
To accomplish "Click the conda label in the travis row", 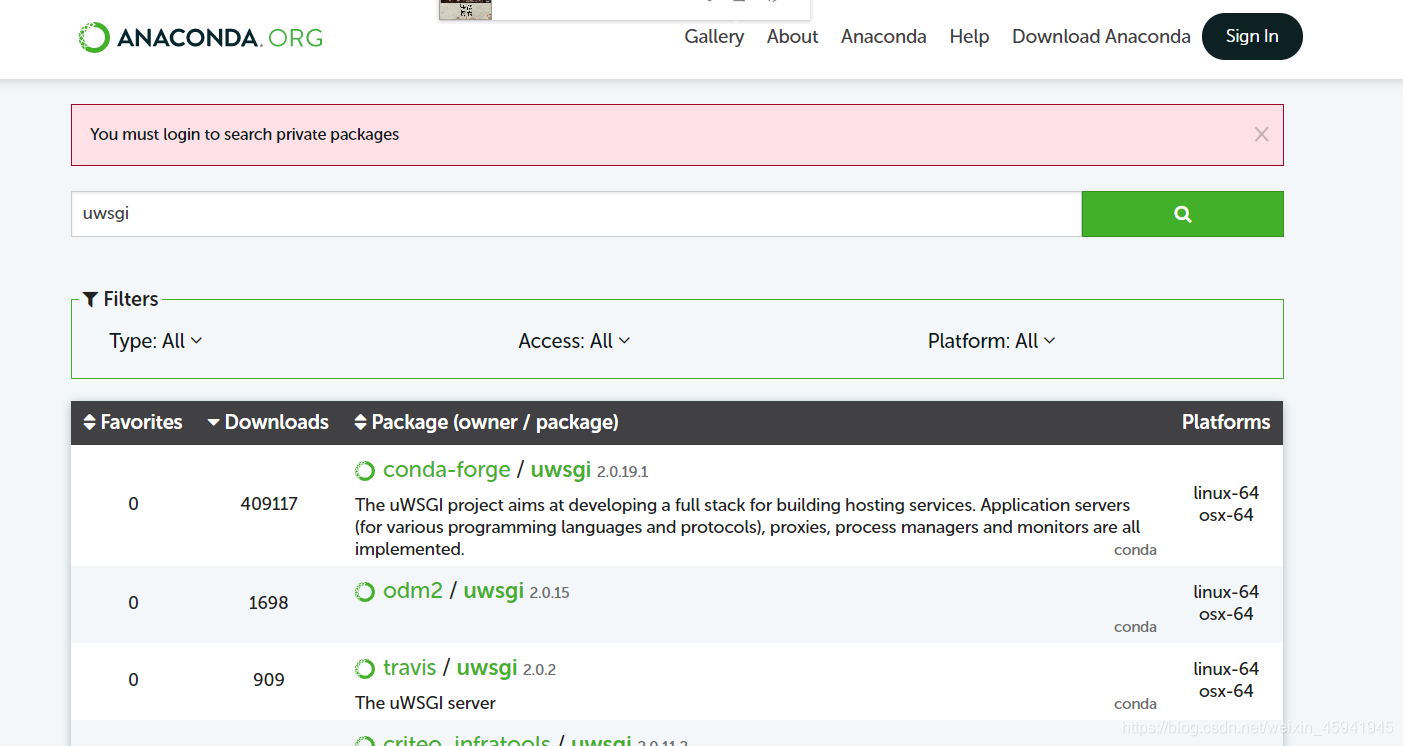I will (x=1135, y=704).
